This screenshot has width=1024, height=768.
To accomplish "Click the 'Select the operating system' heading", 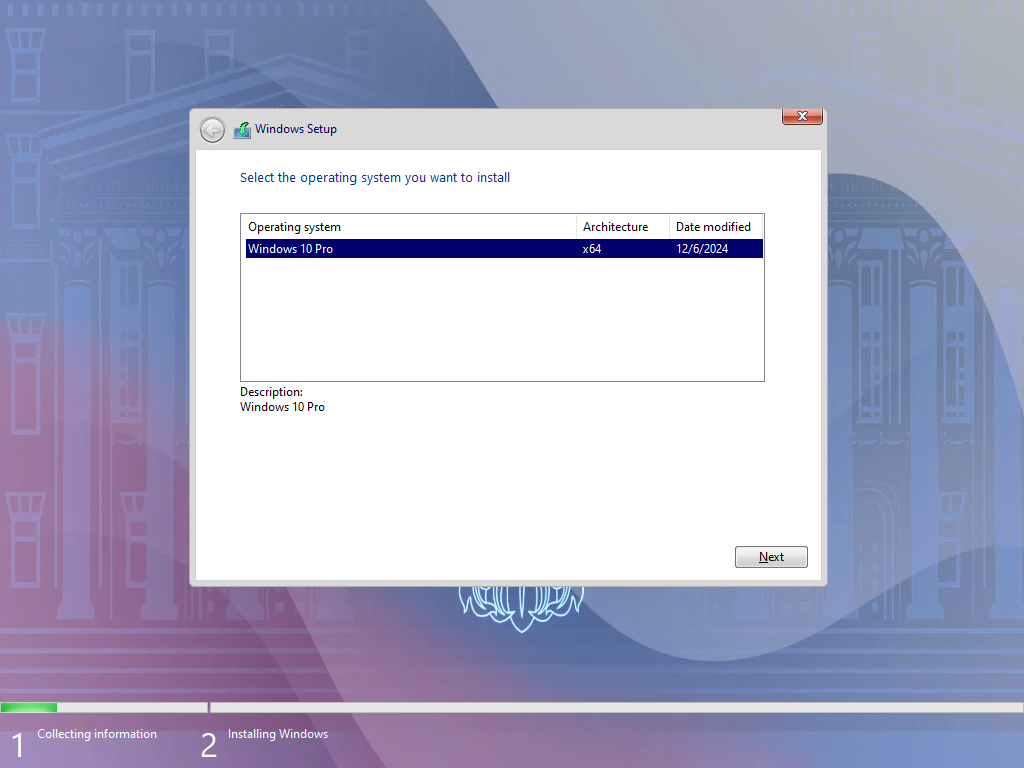I will tap(375, 178).
